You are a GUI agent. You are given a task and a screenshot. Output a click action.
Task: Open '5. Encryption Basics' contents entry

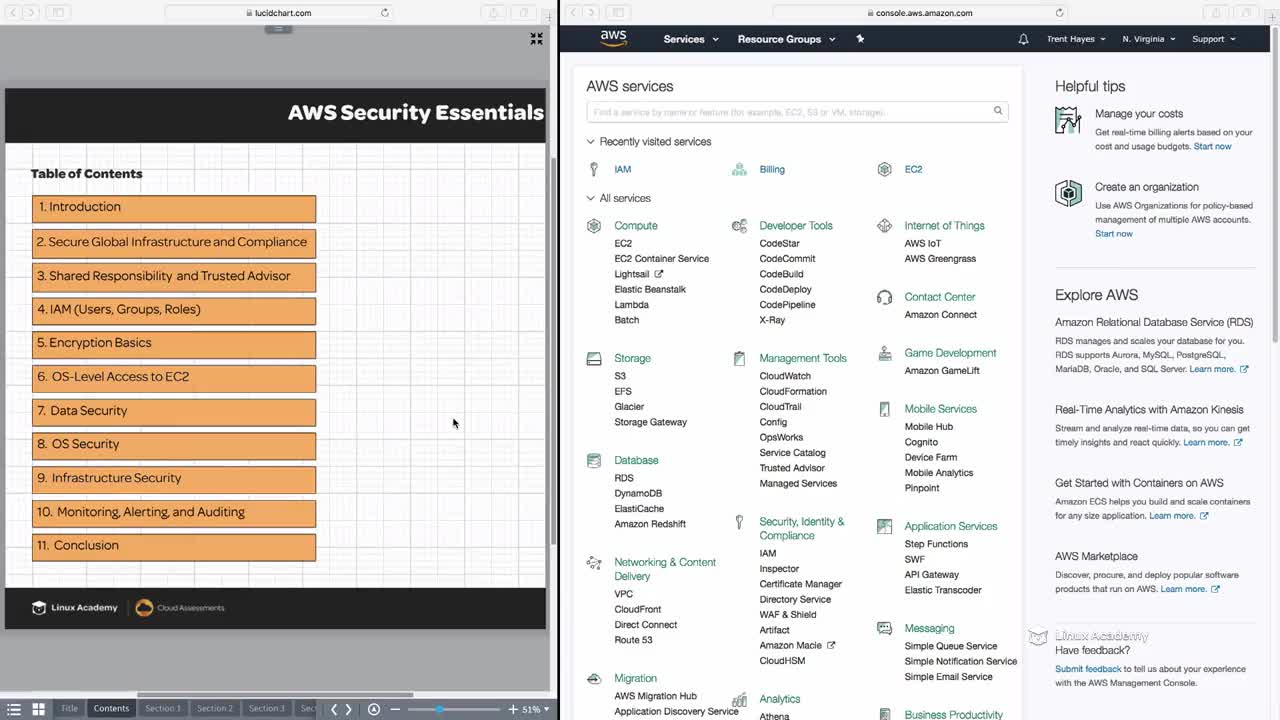pyautogui.click(x=174, y=344)
